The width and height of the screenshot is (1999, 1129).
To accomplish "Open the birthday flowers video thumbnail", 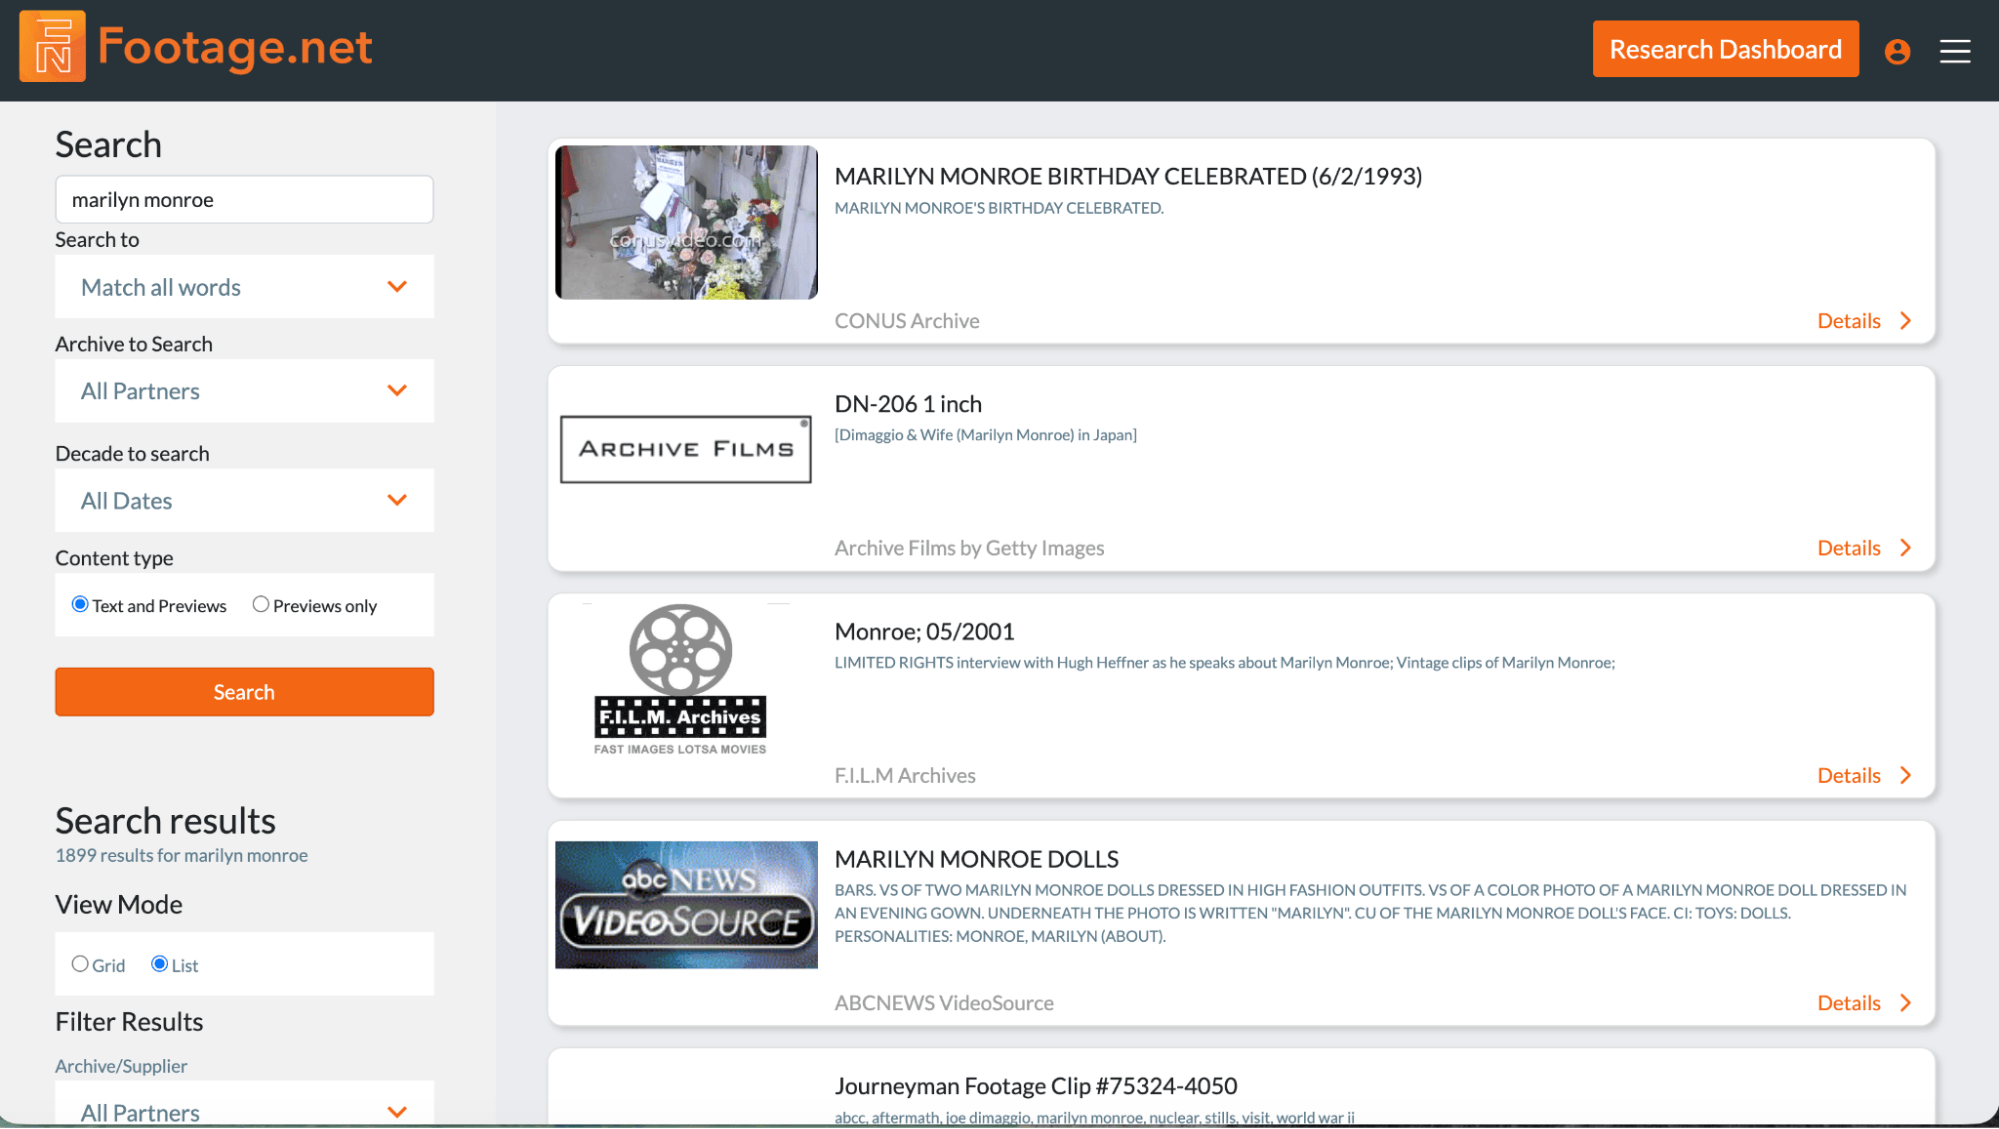I will tap(686, 222).
